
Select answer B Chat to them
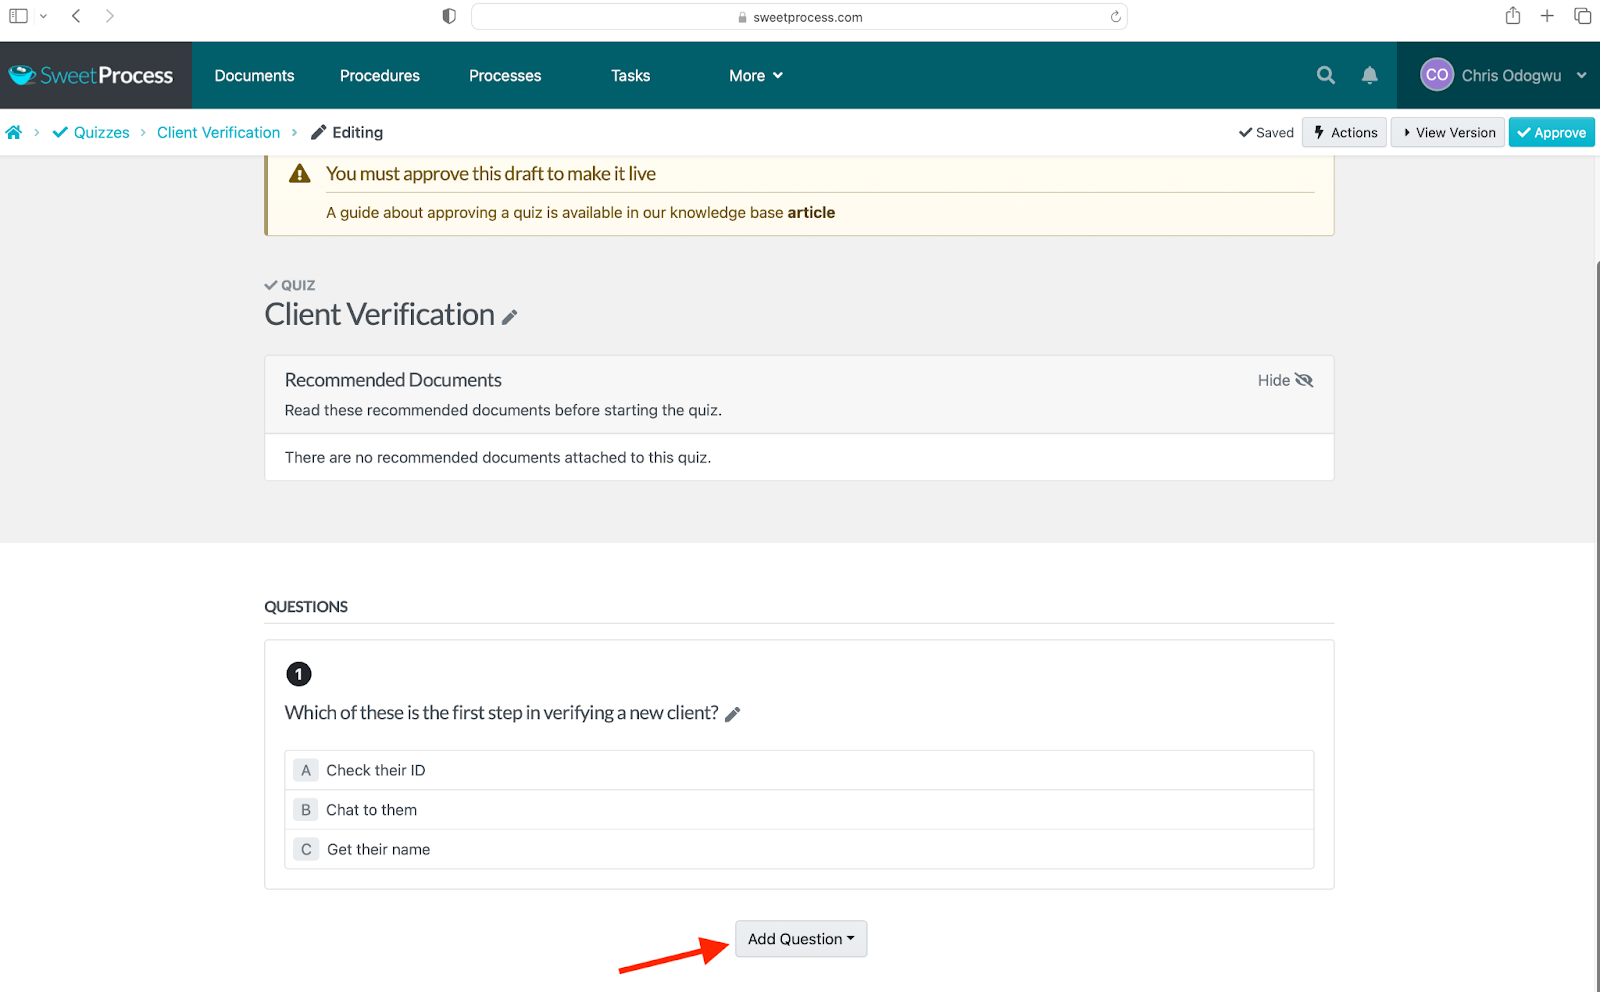[x=371, y=810]
